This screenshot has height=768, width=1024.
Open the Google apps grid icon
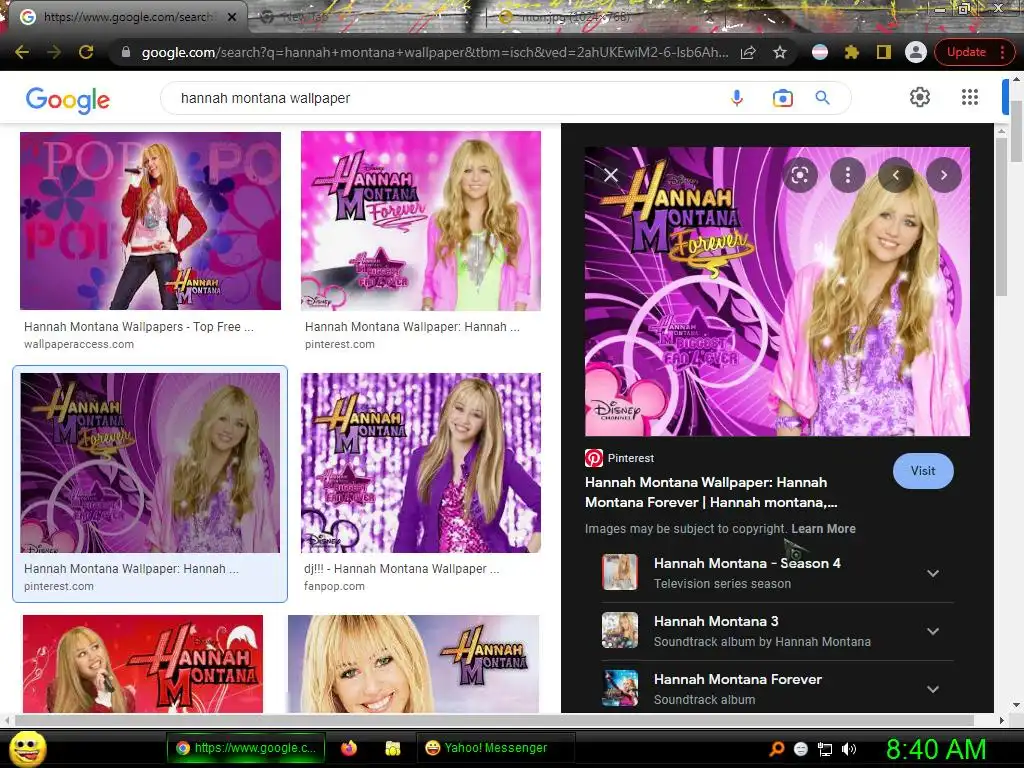970,97
